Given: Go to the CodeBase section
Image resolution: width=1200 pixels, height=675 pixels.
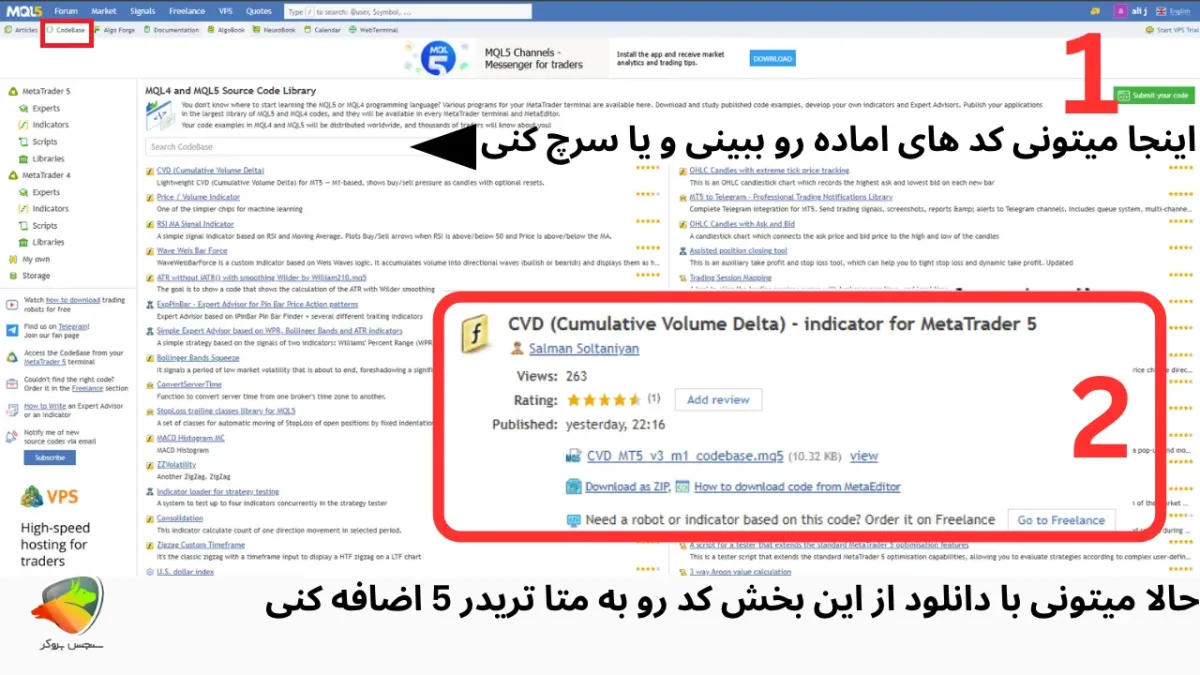Looking at the screenshot, I should click(66, 30).
